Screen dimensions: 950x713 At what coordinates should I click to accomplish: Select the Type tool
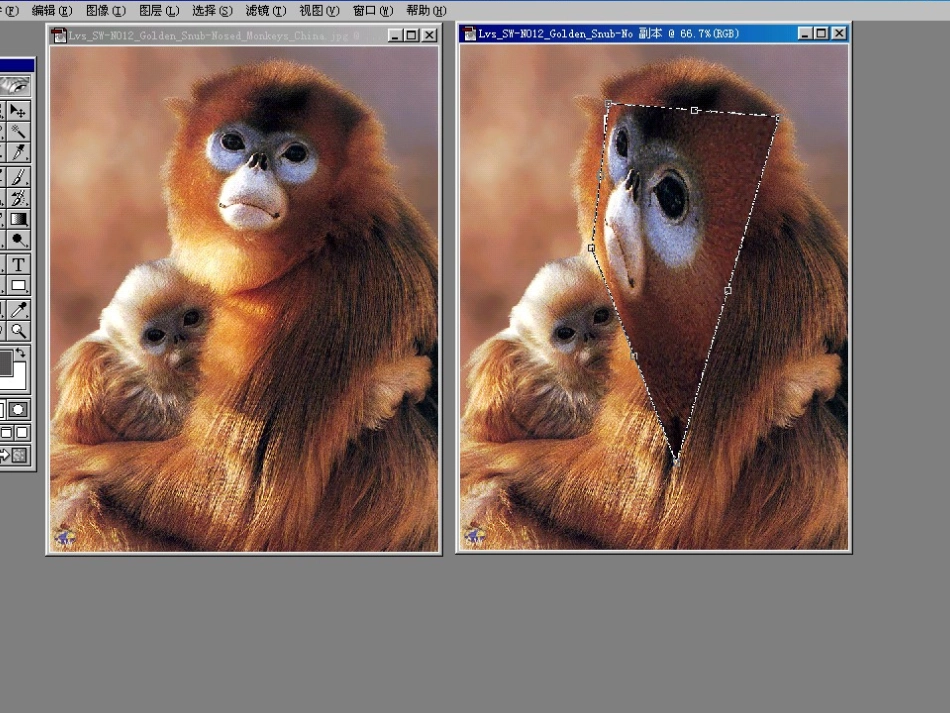click(x=18, y=264)
